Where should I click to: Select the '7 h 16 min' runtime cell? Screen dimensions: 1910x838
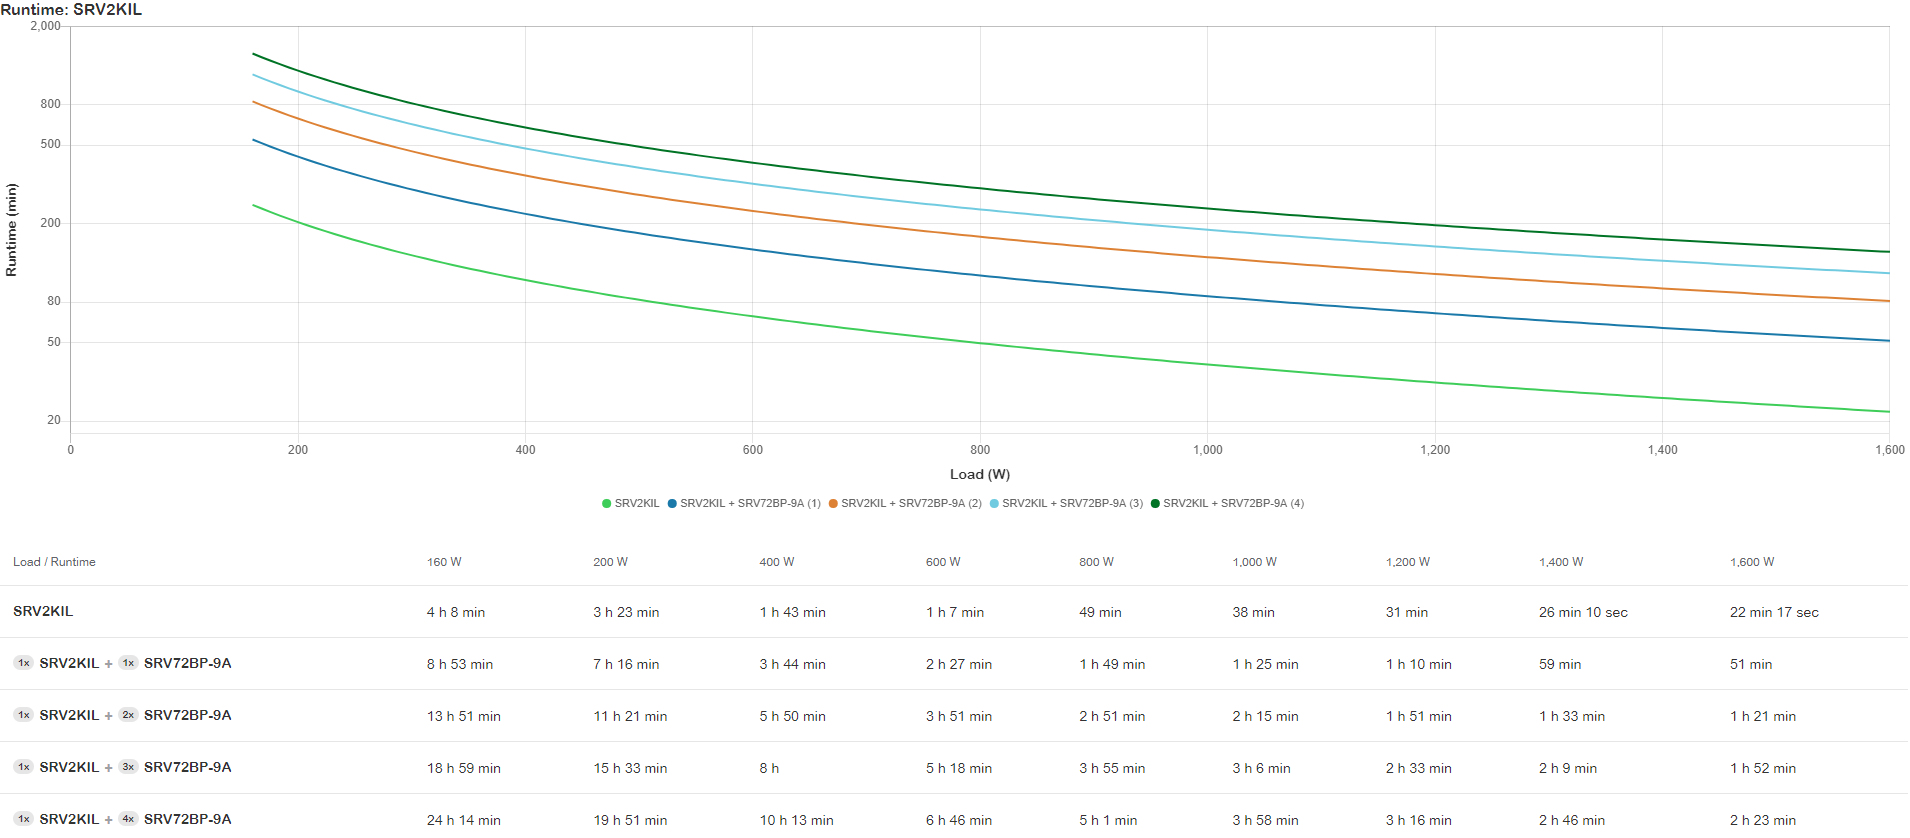point(626,664)
